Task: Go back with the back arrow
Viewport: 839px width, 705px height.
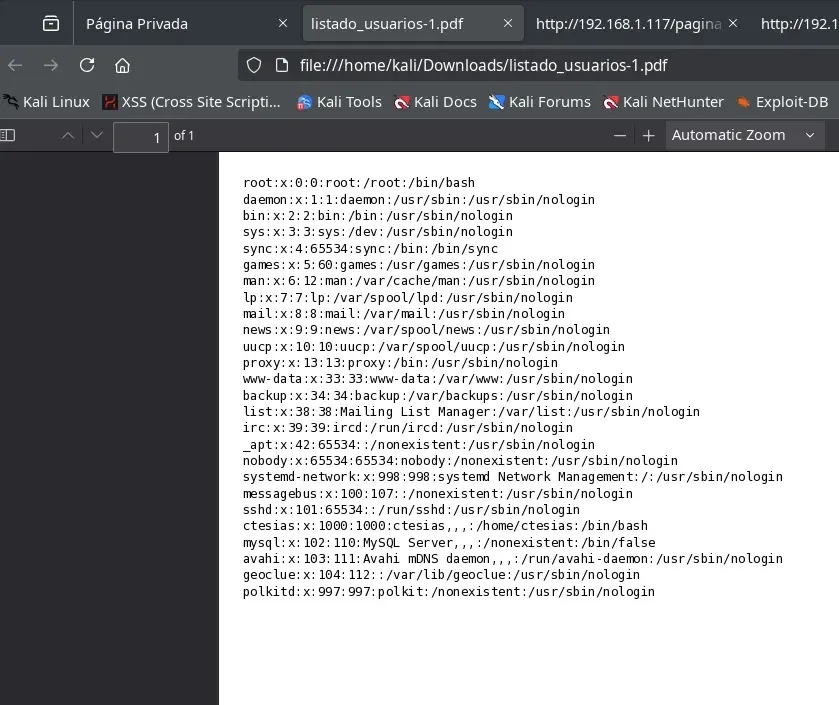Action: pos(15,65)
